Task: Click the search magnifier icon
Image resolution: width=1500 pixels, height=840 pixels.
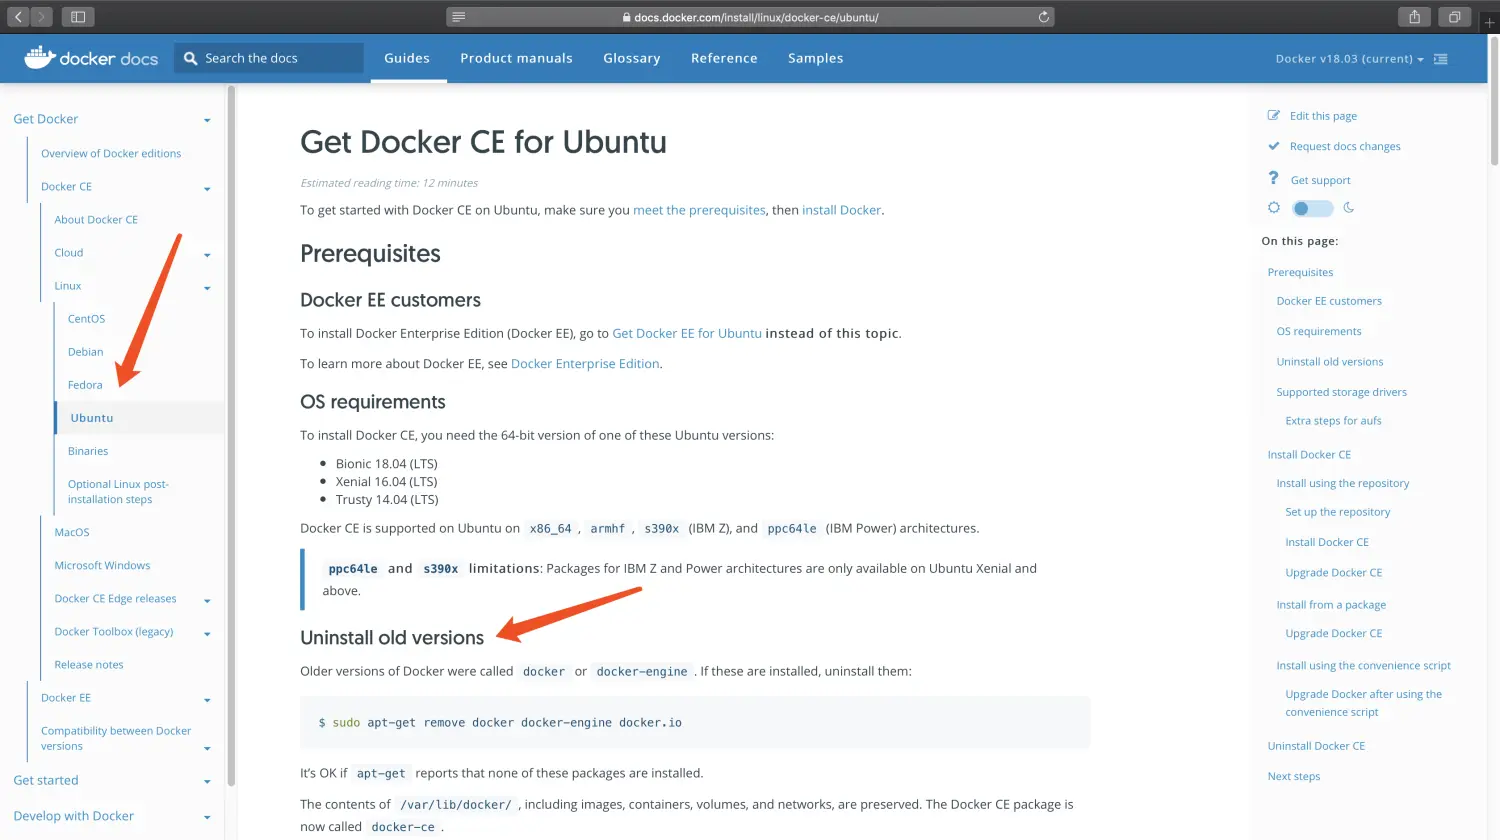Action: coord(190,58)
